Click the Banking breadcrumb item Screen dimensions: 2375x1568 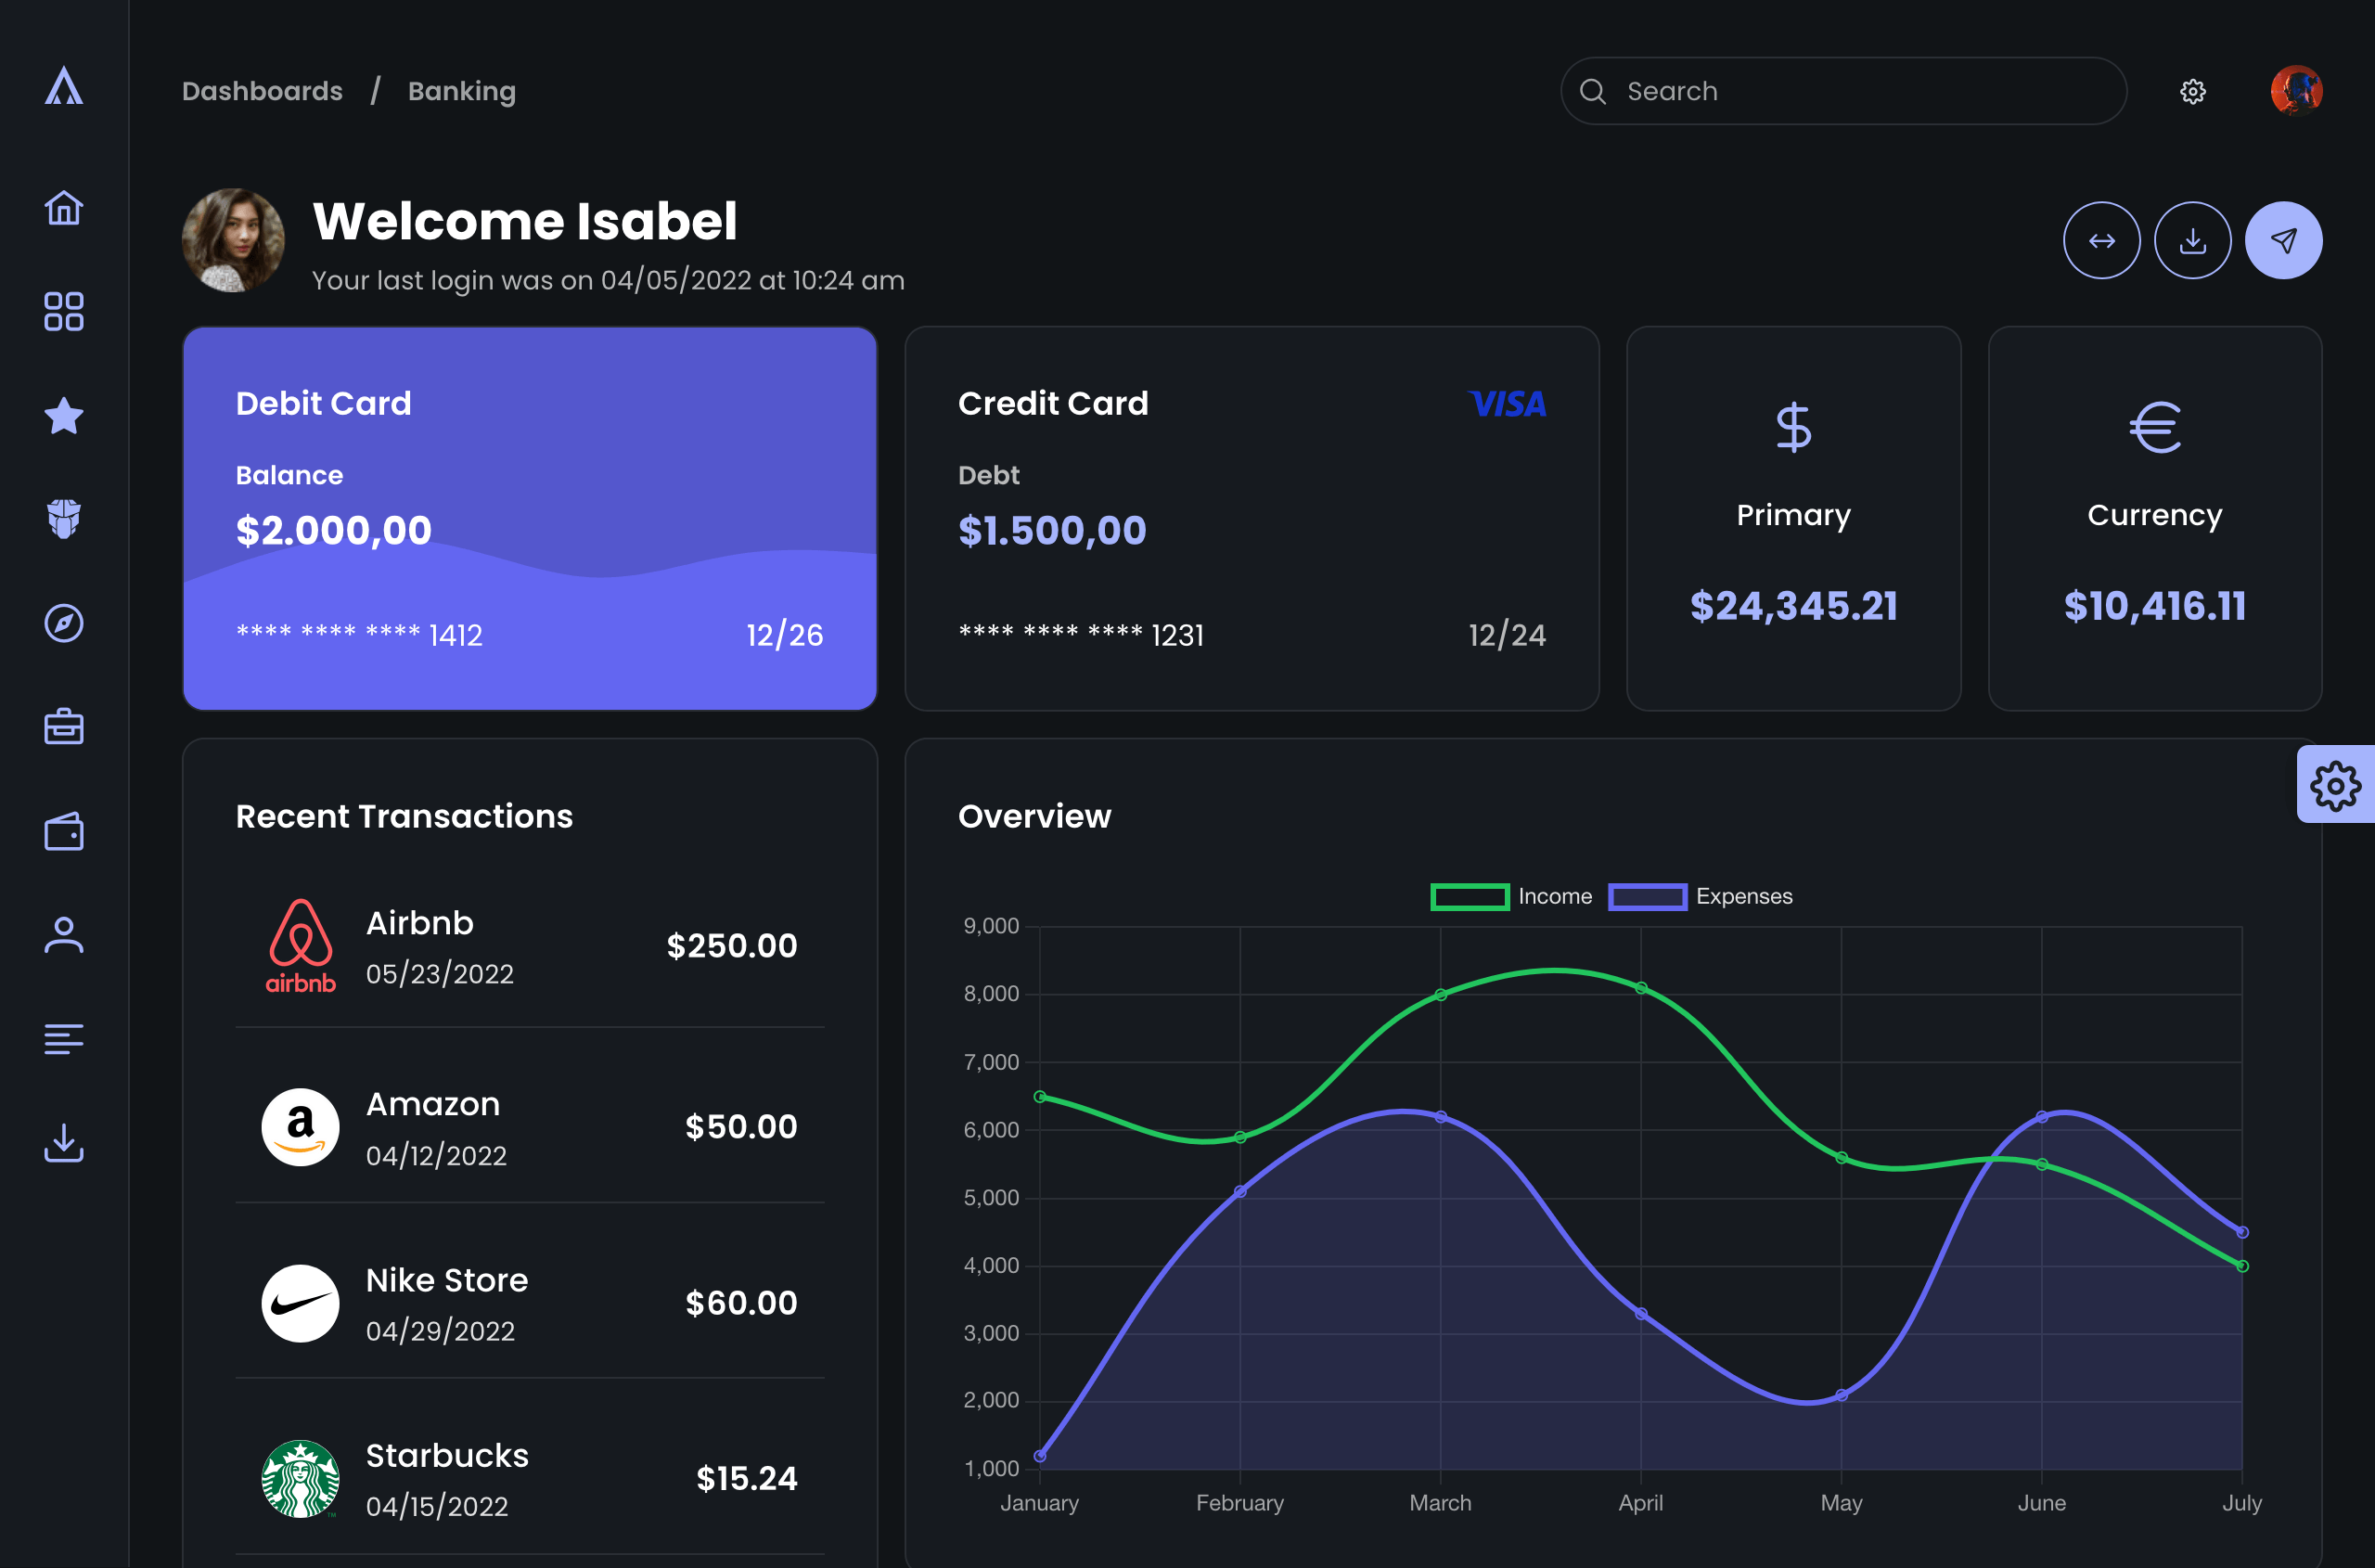click(462, 91)
